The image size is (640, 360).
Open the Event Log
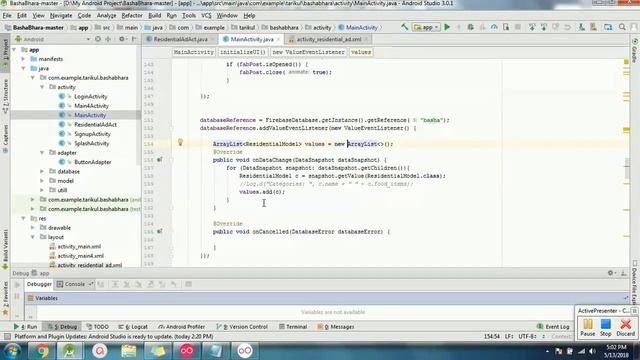click(553, 327)
